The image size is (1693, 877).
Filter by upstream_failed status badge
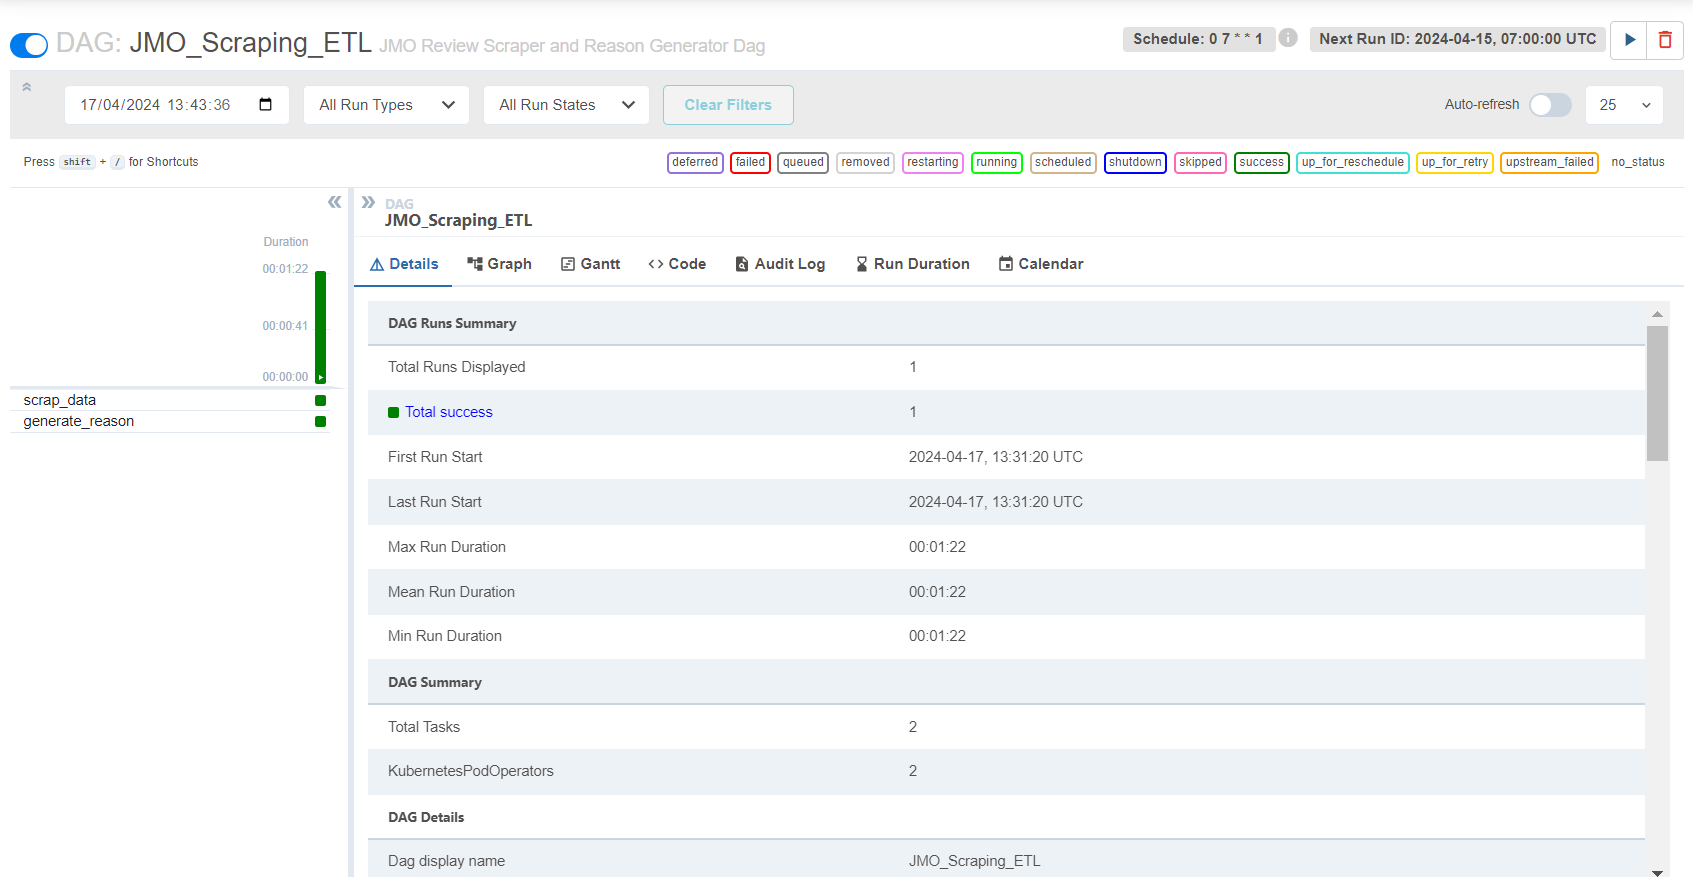click(1549, 162)
